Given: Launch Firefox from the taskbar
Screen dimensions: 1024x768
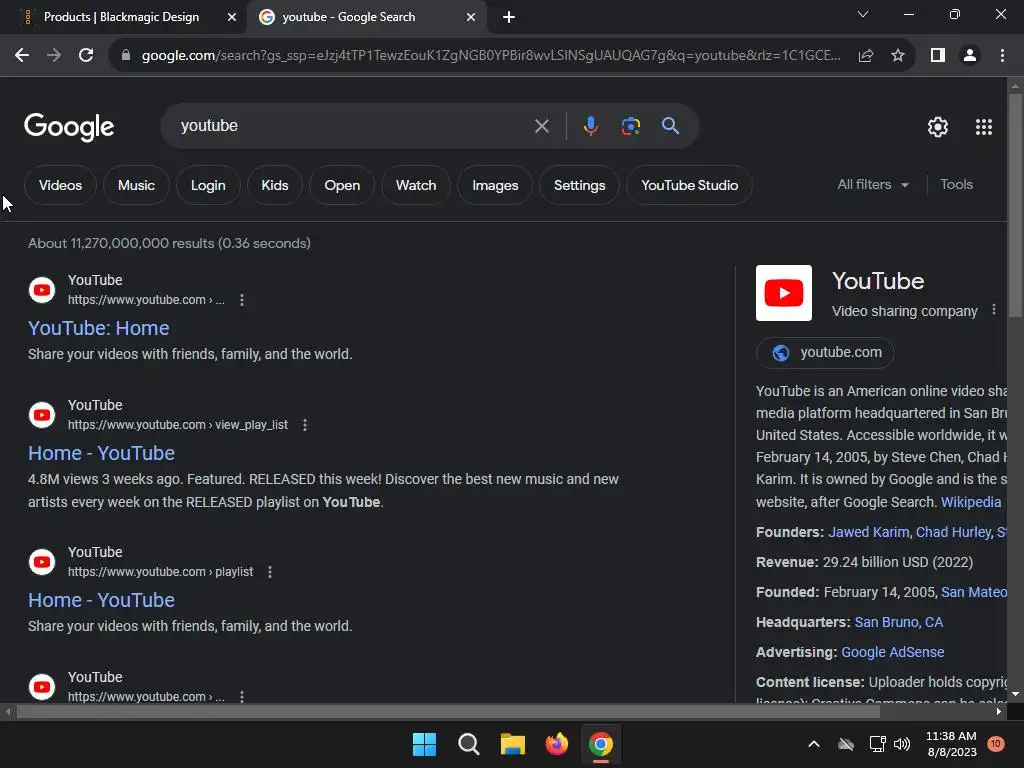Looking at the screenshot, I should coord(556,744).
